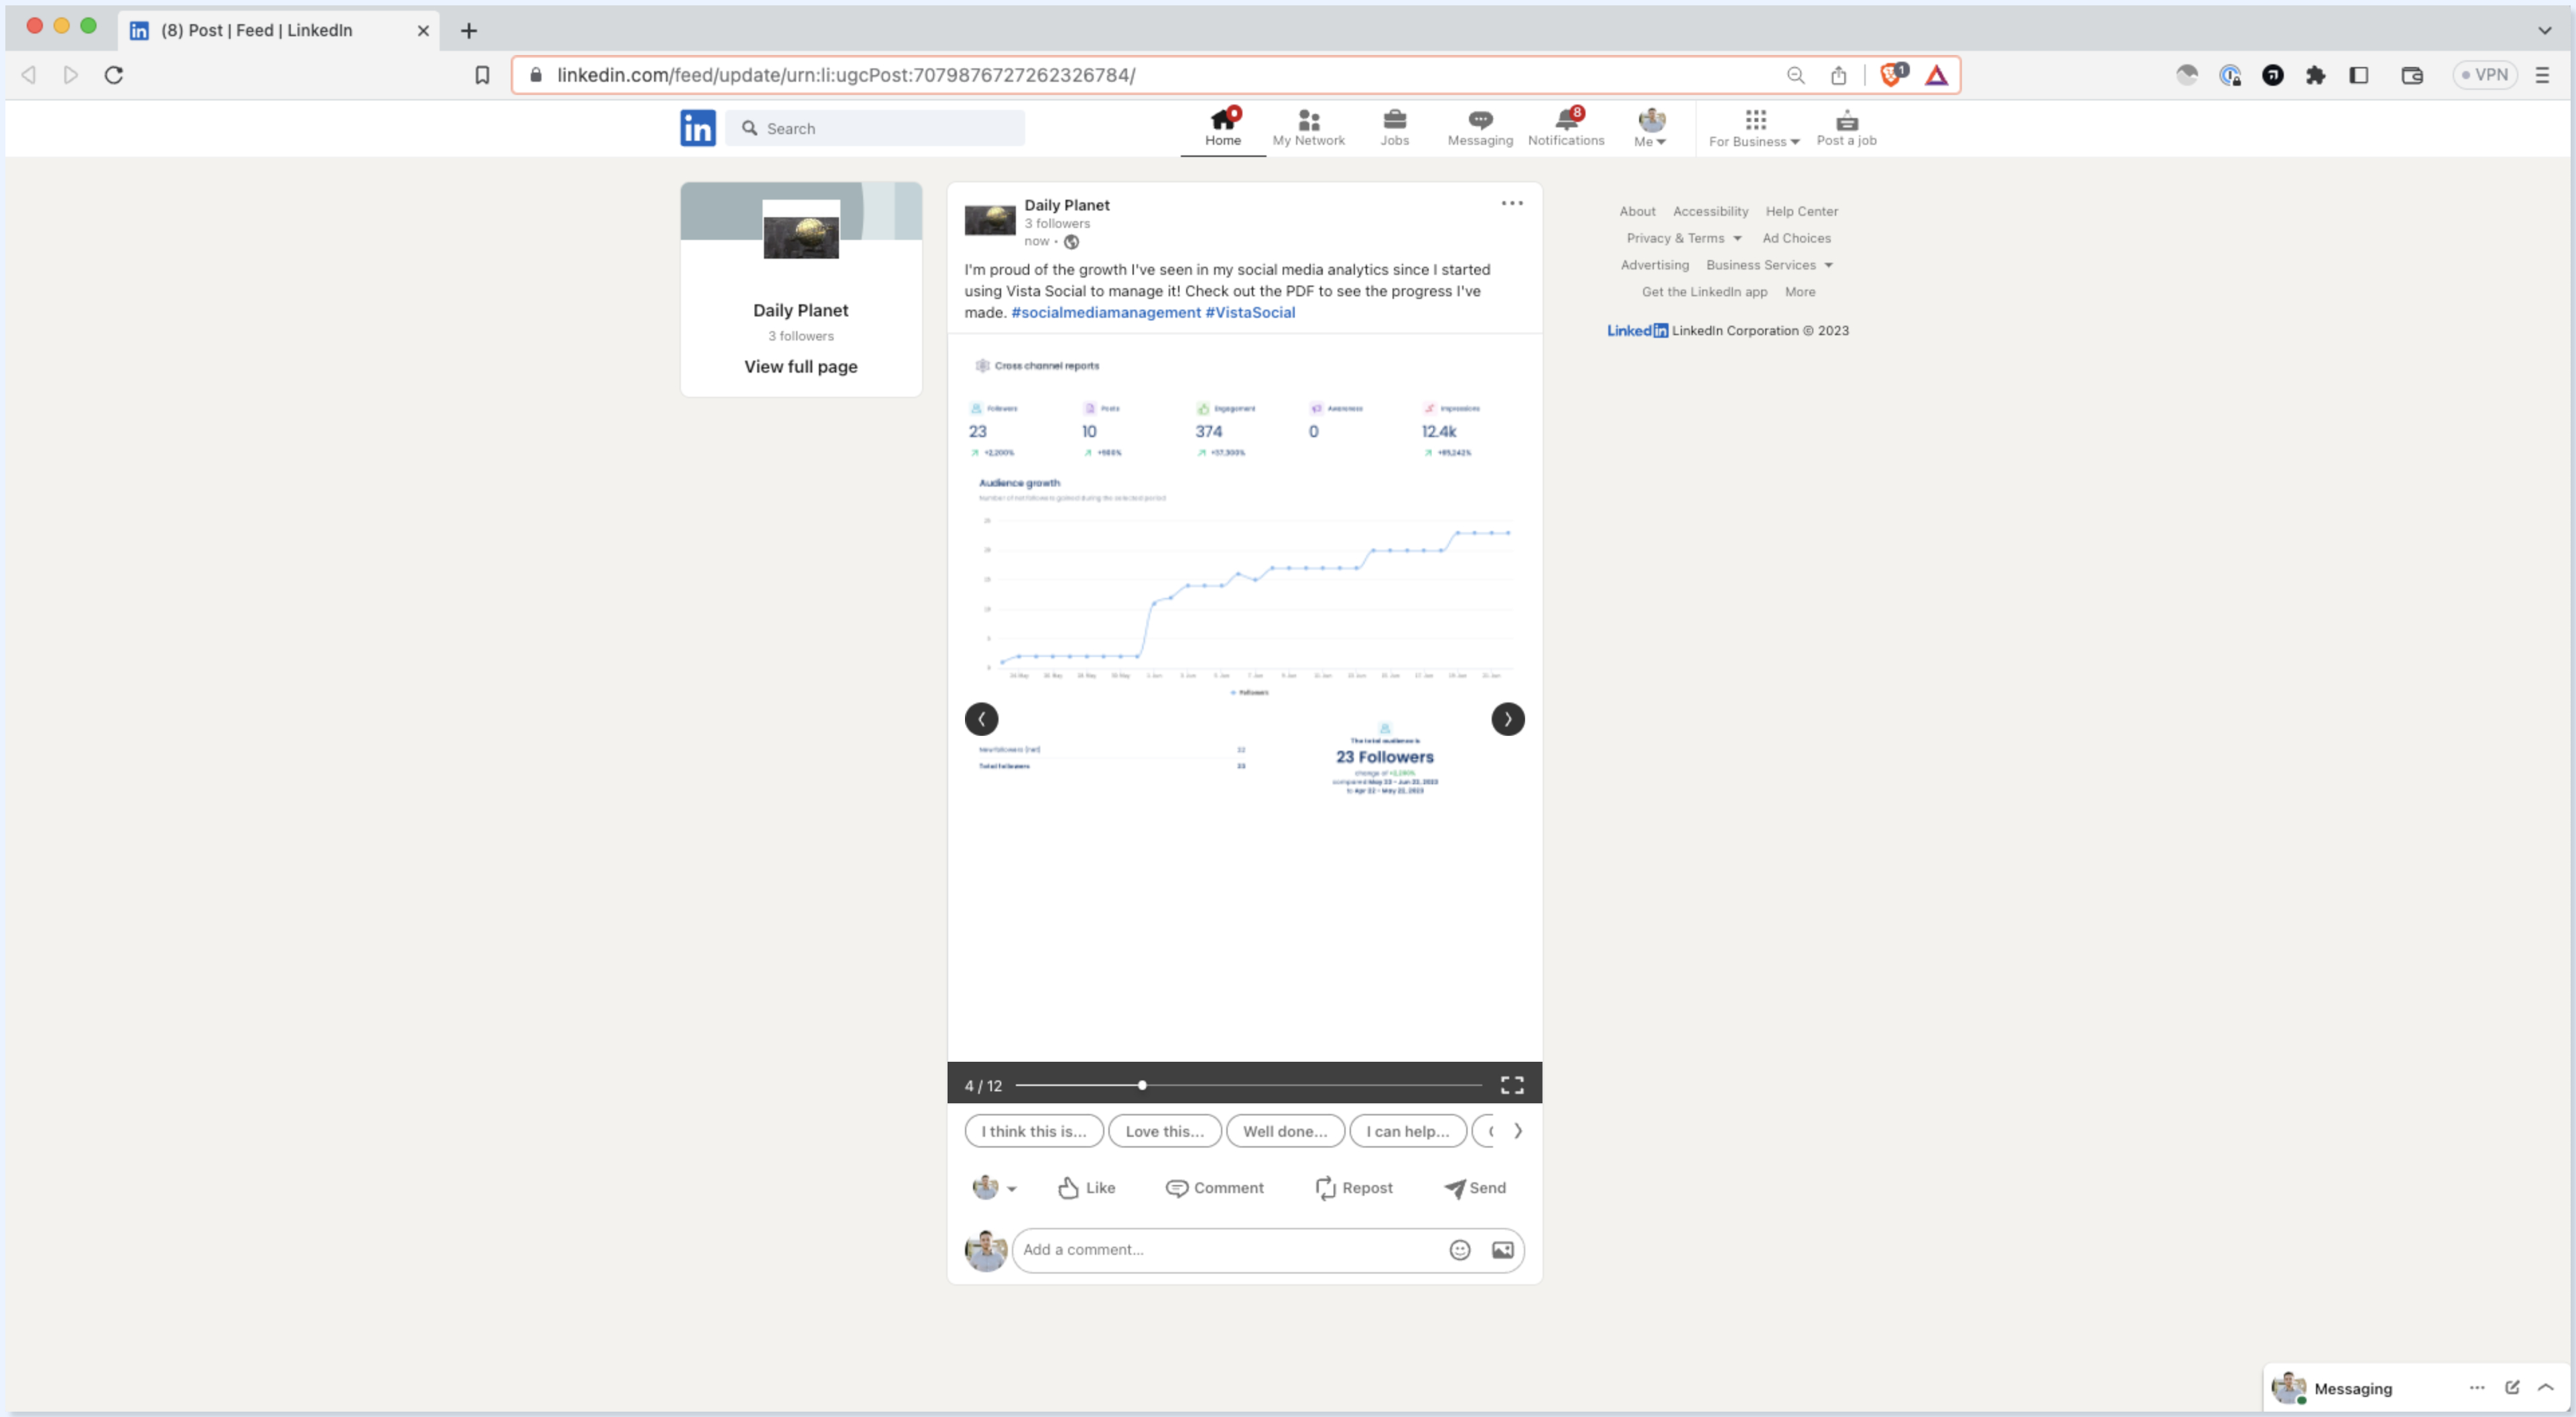The image size is (2576, 1417).
Task: Expand the tab search chevron
Action: (2544, 30)
